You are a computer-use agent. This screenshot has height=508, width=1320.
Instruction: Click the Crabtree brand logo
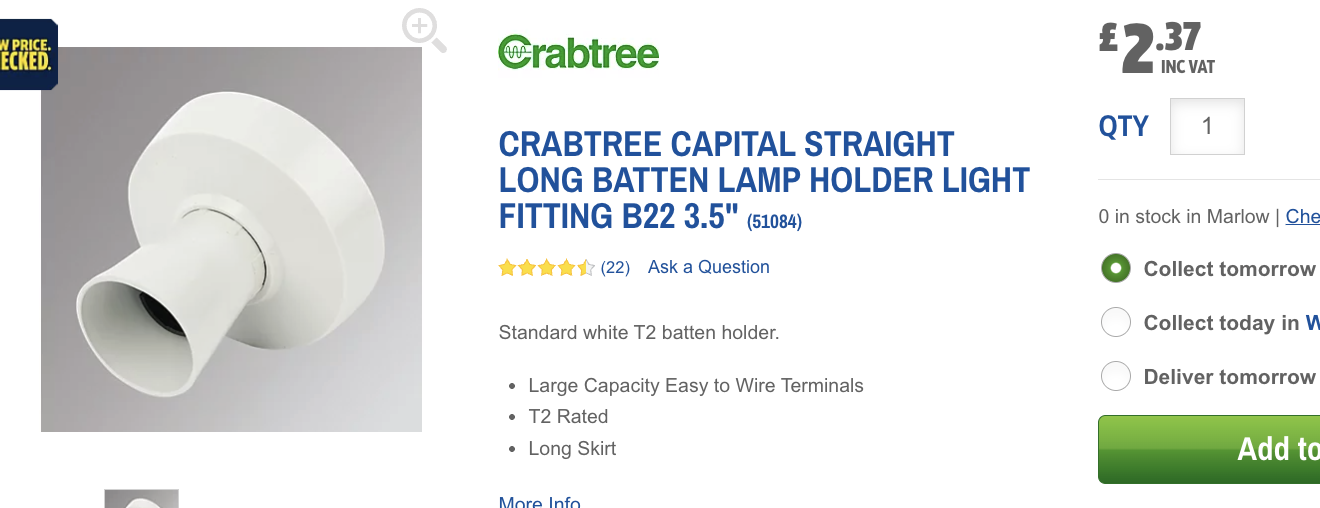tap(579, 52)
